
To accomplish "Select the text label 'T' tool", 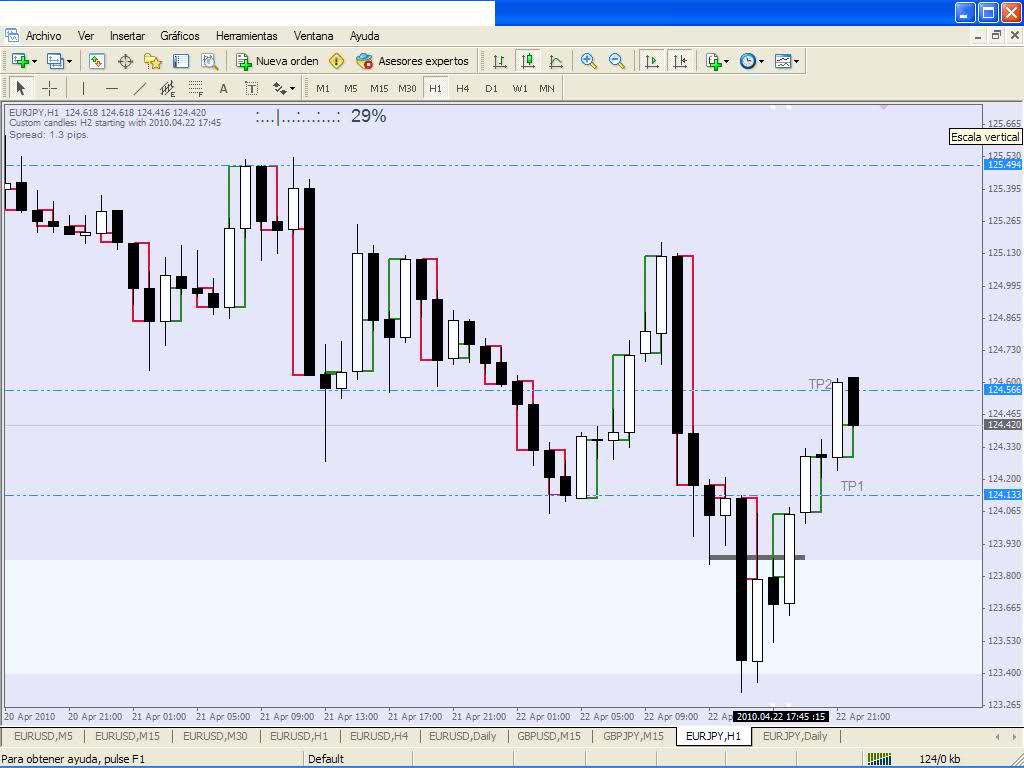I will click(251, 88).
